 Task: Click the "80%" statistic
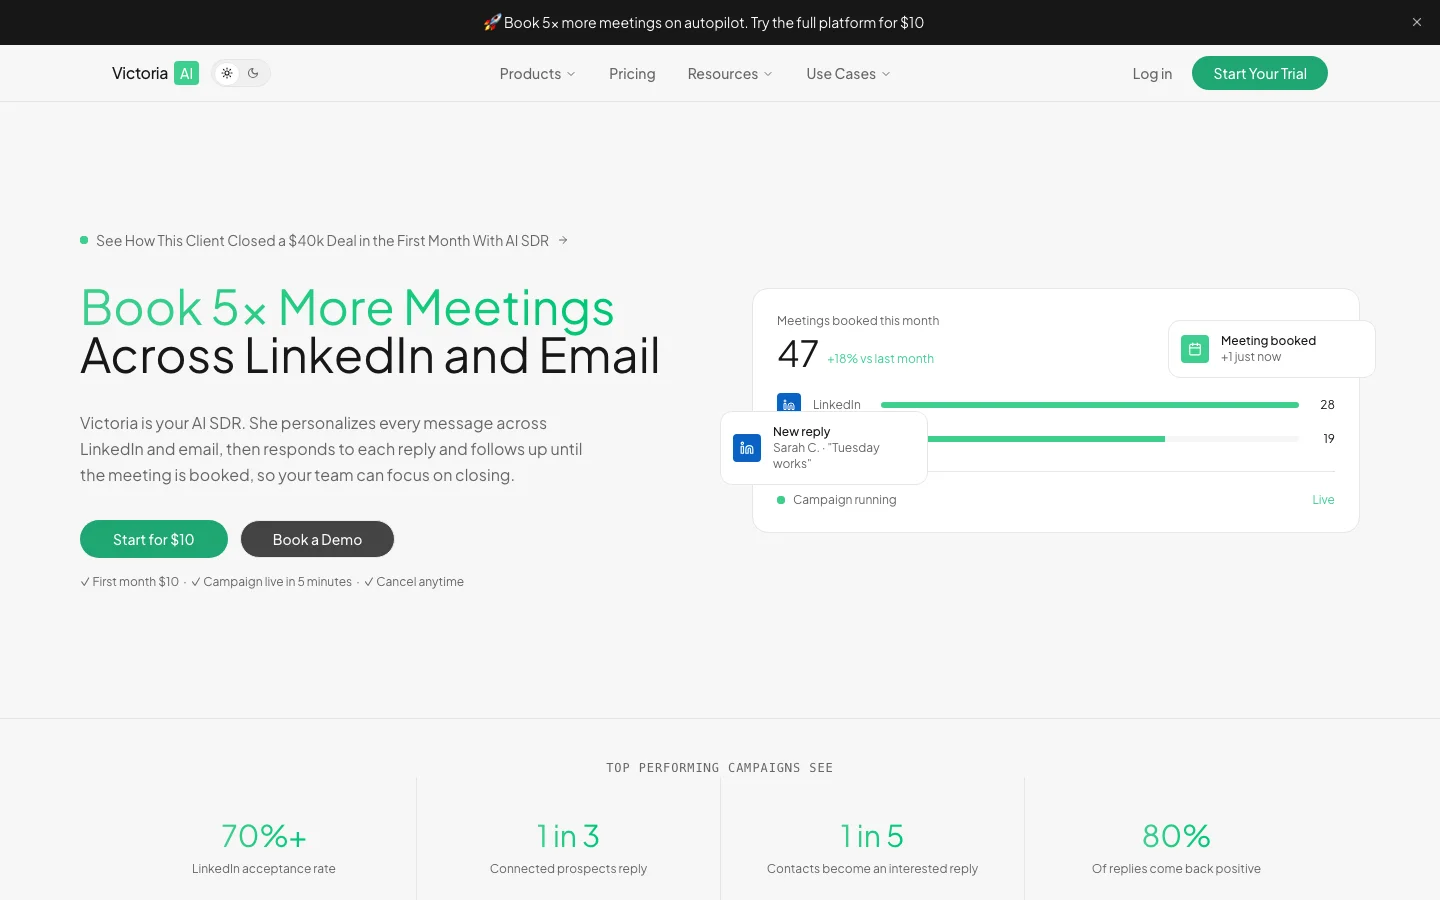point(1176,836)
